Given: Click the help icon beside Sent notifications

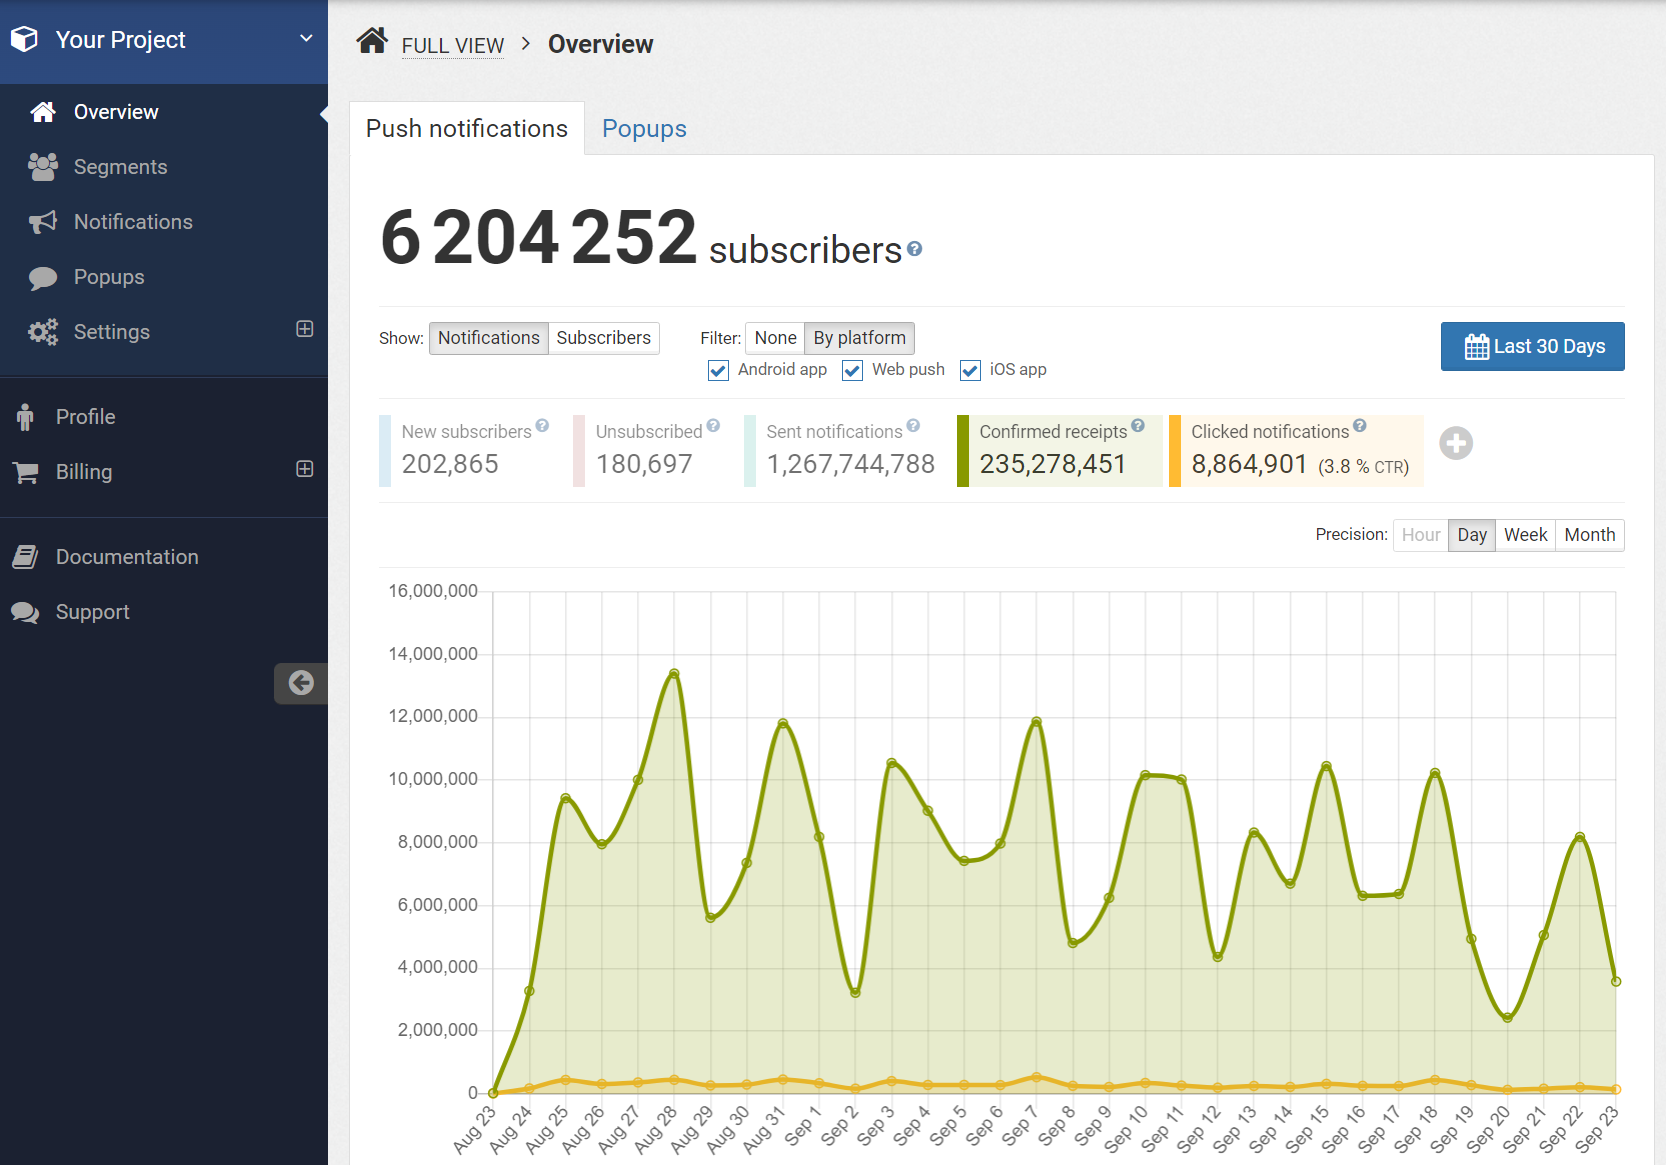Looking at the screenshot, I should click(x=913, y=426).
